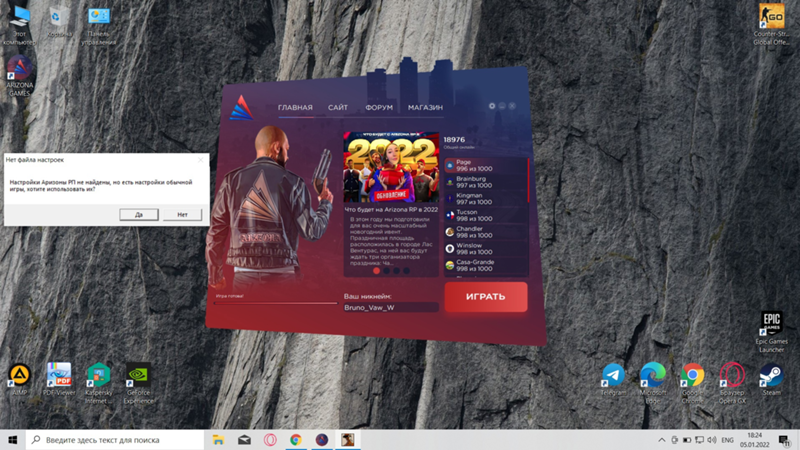Click Chandler server emblem icon
The height and width of the screenshot is (450, 800).
click(x=449, y=232)
